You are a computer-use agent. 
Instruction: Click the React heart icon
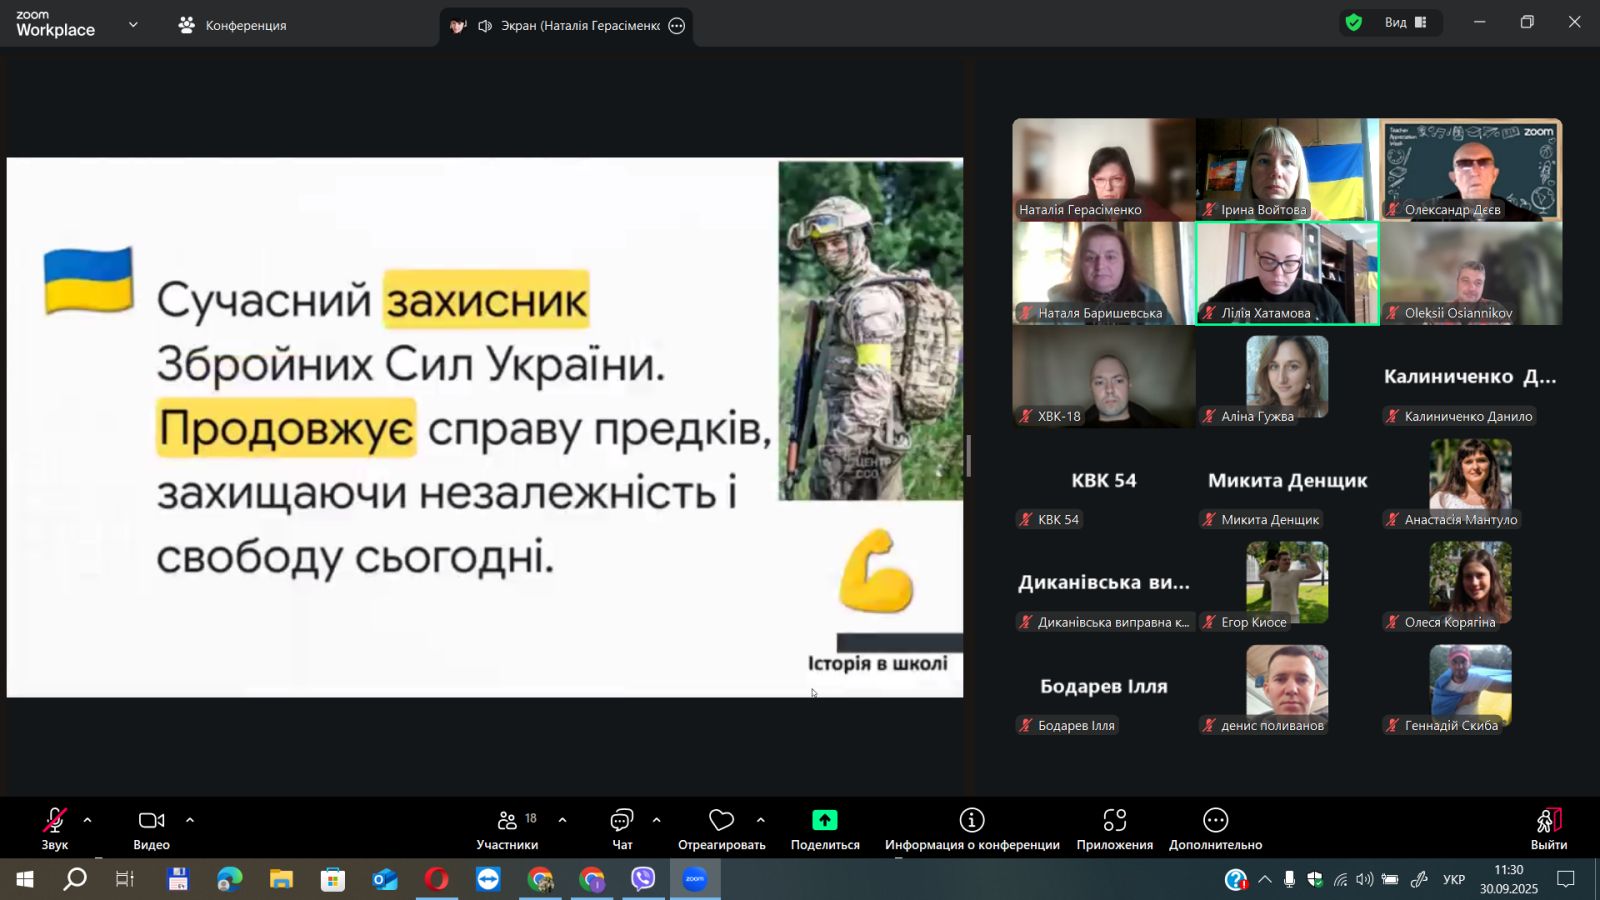(x=721, y=821)
